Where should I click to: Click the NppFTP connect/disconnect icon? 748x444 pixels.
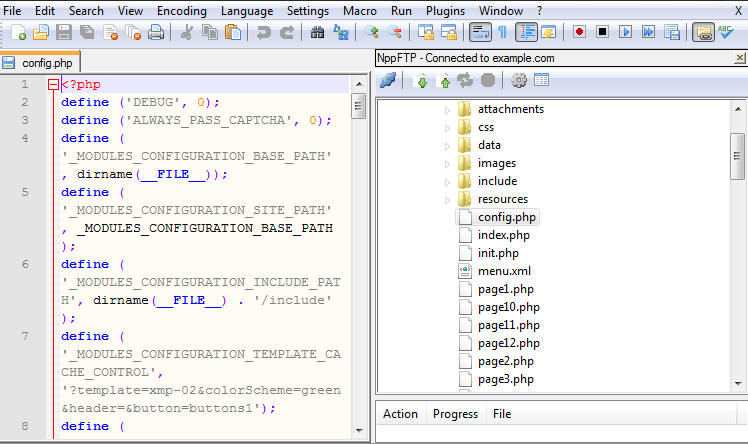pos(388,81)
